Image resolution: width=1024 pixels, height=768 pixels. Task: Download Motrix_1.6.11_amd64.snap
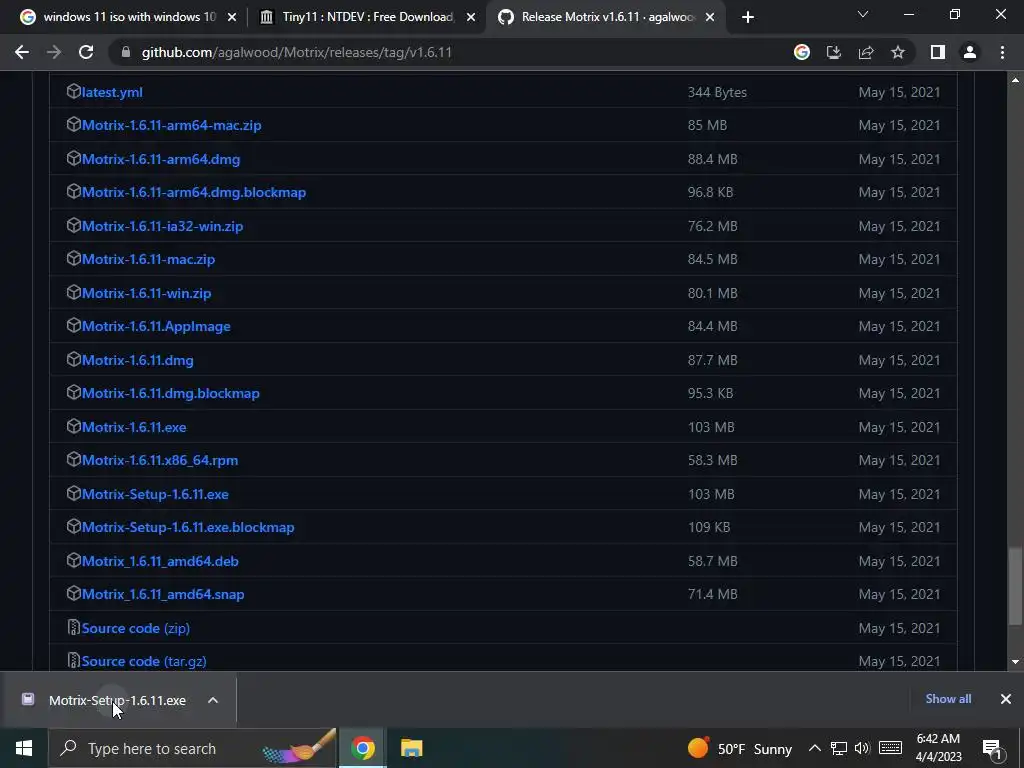(x=163, y=594)
